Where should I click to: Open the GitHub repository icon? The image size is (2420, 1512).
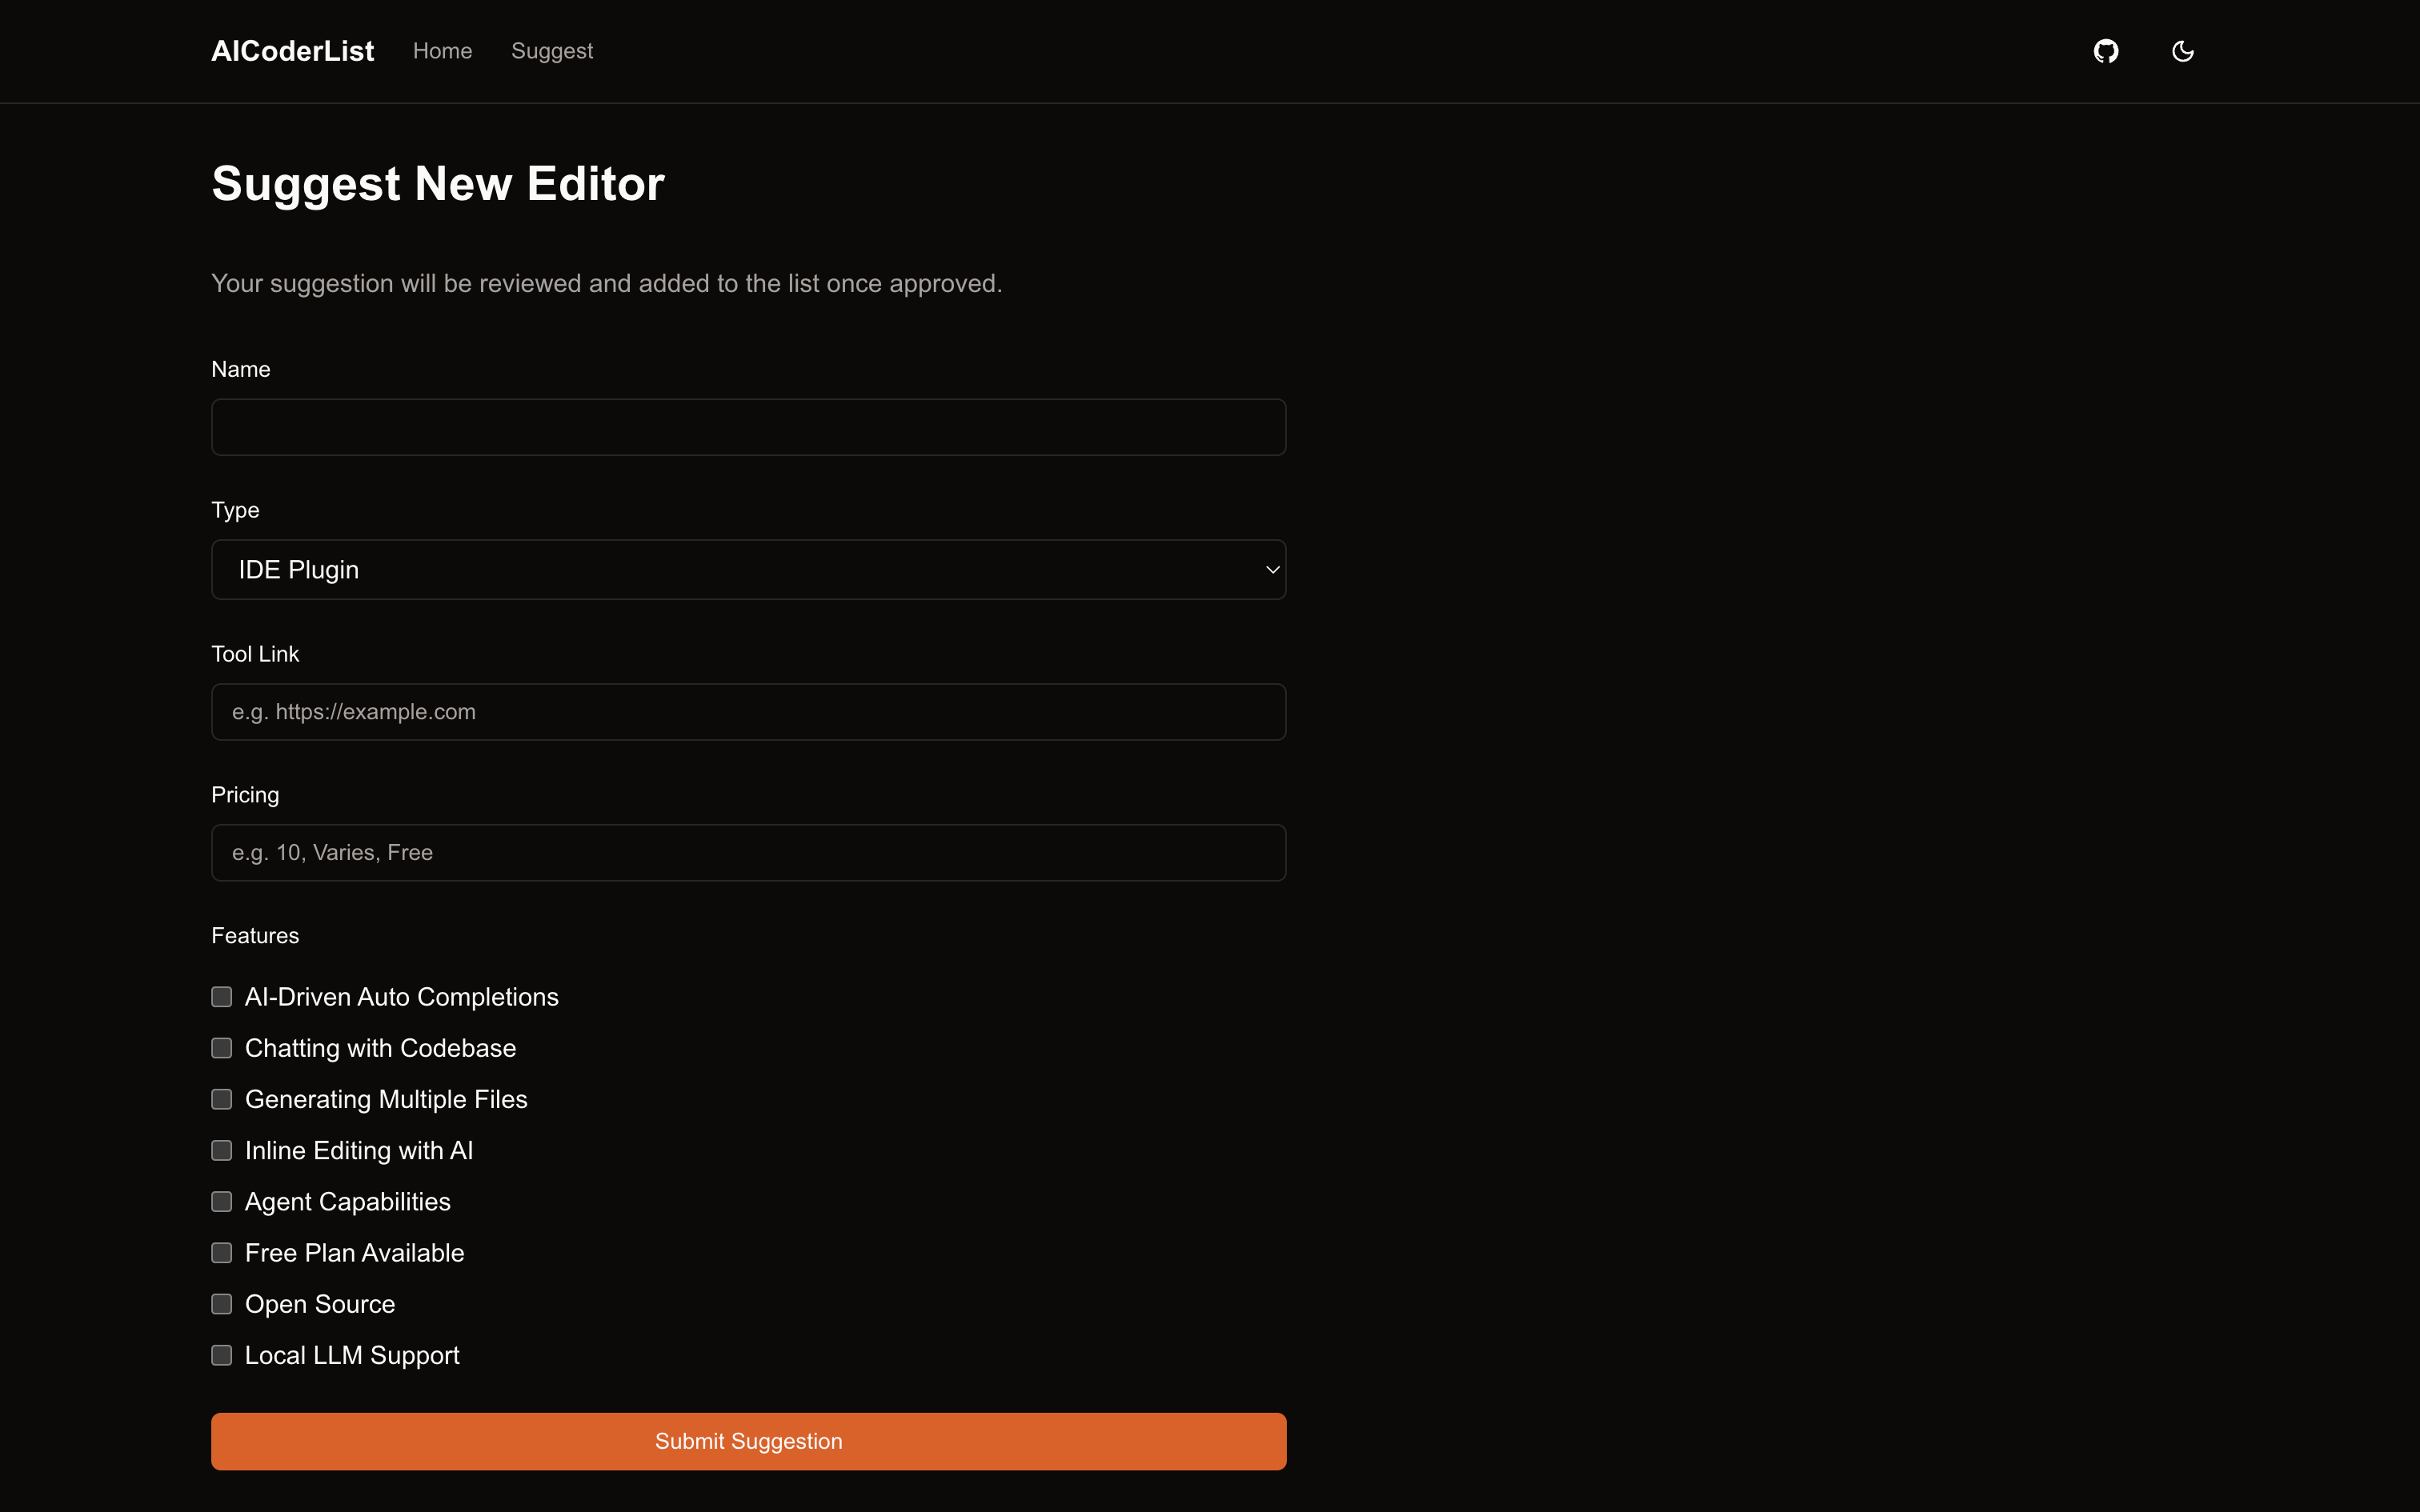[x=2106, y=51]
